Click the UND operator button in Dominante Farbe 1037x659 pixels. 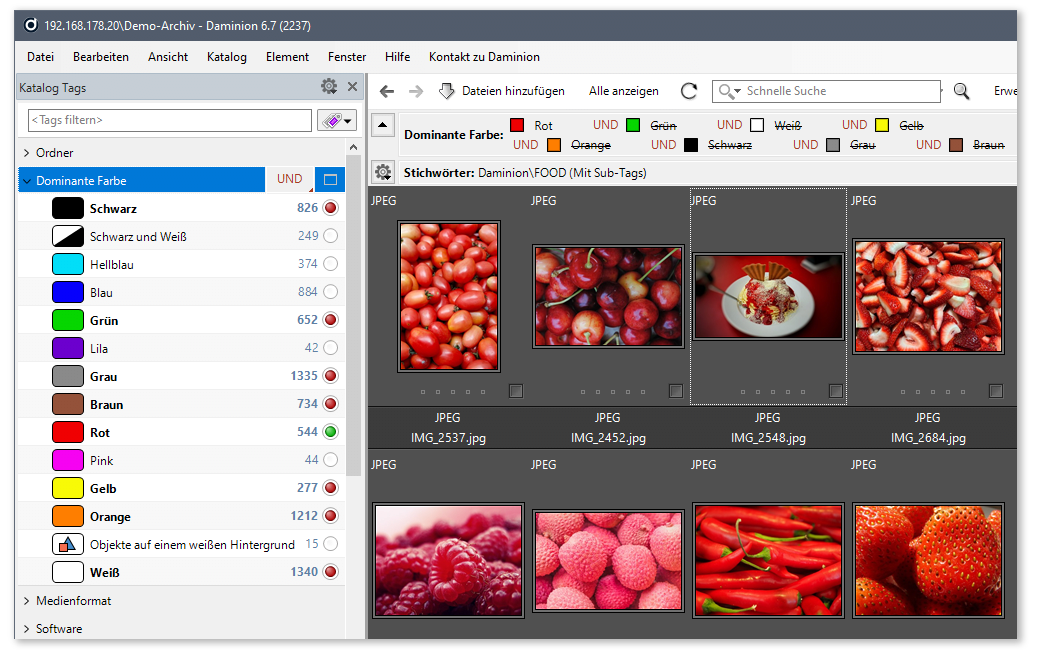290,180
